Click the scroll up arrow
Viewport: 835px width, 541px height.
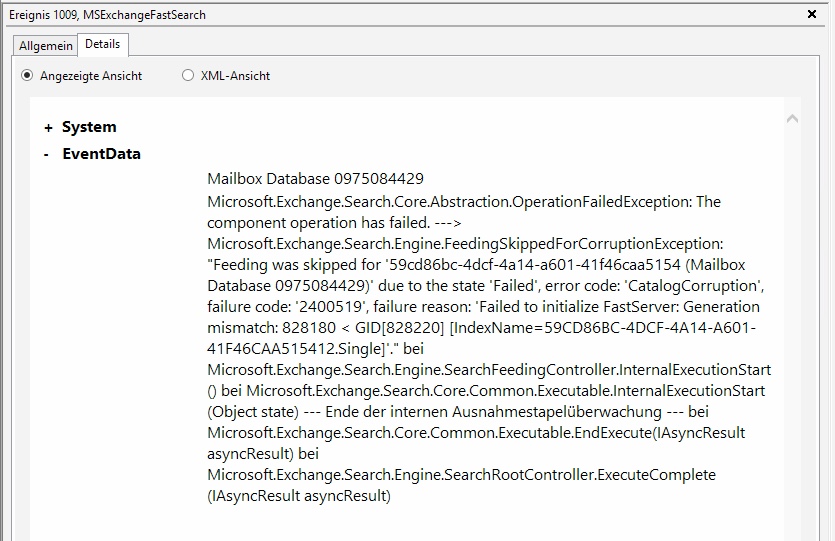coord(792,119)
